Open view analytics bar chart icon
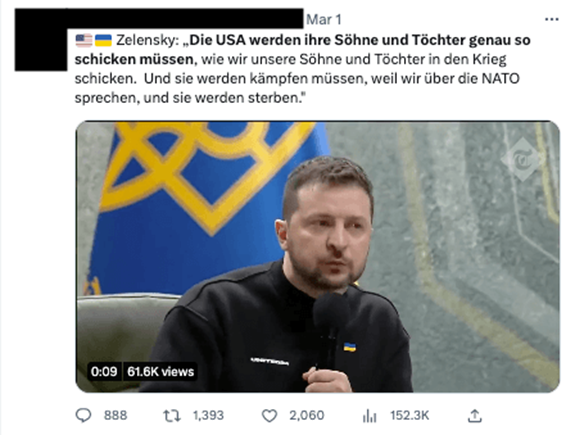 pyautogui.click(x=369, y=416)
